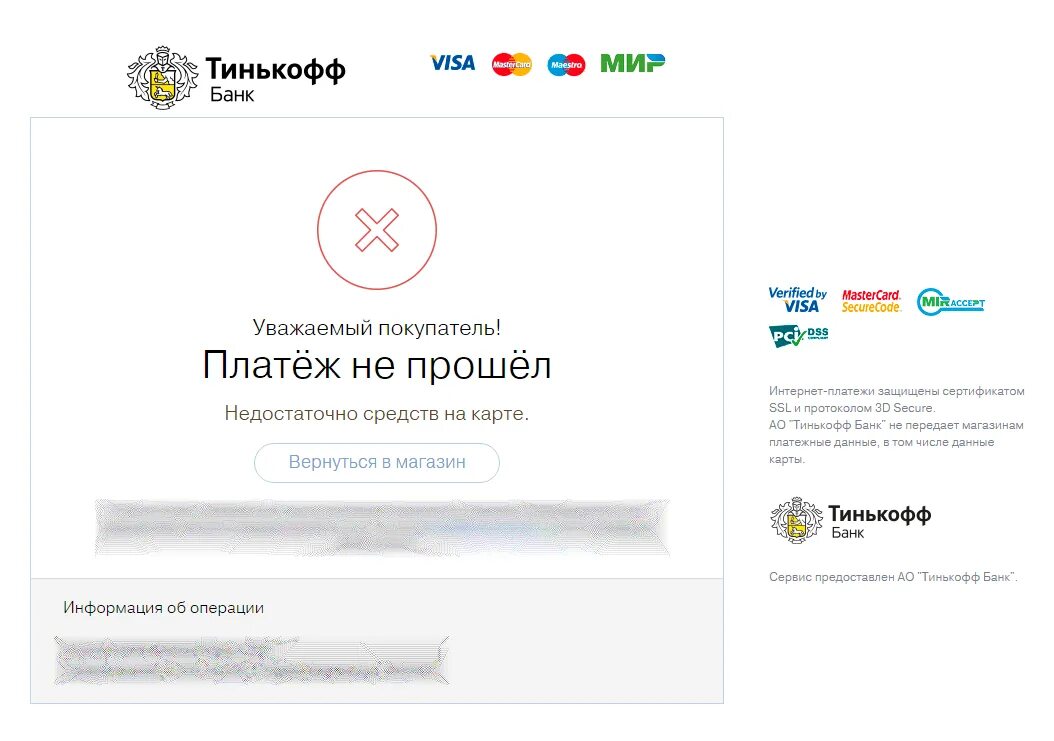The image size is (1054, 741).
Task: Click the MasterCard logo at top
Action: point(512,64)
